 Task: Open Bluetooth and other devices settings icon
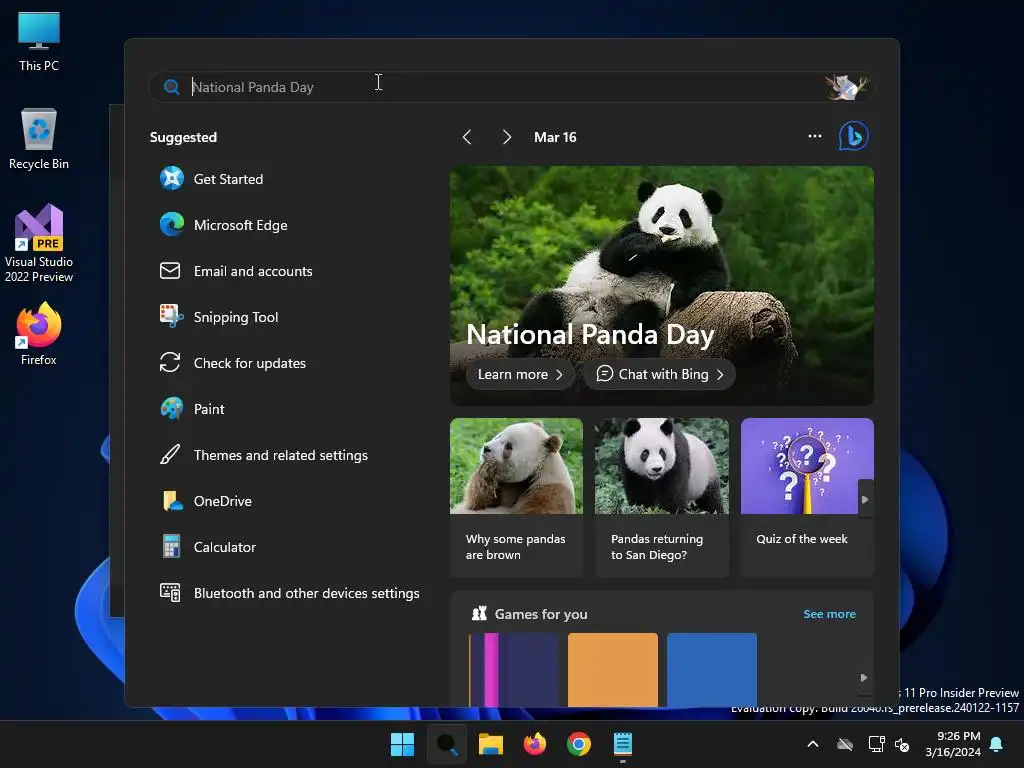pyautogui.click(x=170, y=592)
